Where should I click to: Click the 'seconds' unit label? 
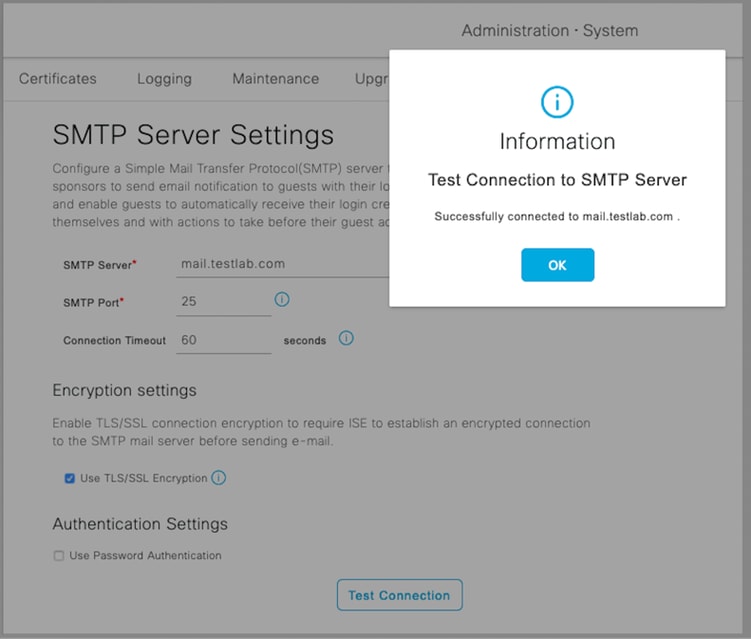click(x=305, y=341)
